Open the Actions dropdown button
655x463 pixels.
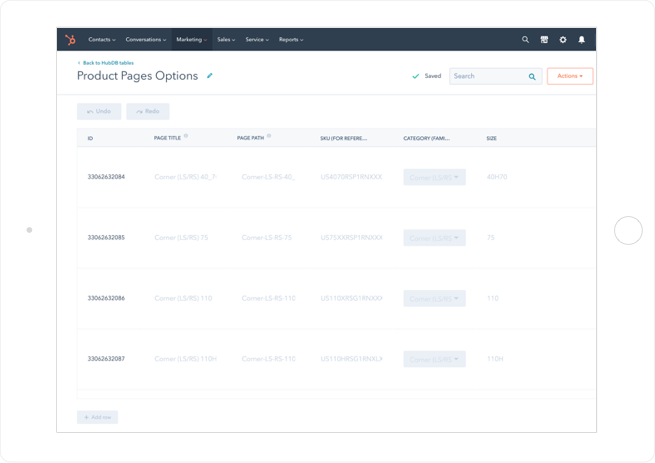(x=570, y=76)
